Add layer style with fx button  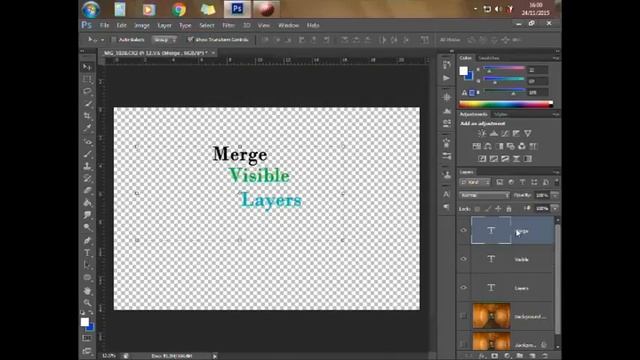pos(482,356)
